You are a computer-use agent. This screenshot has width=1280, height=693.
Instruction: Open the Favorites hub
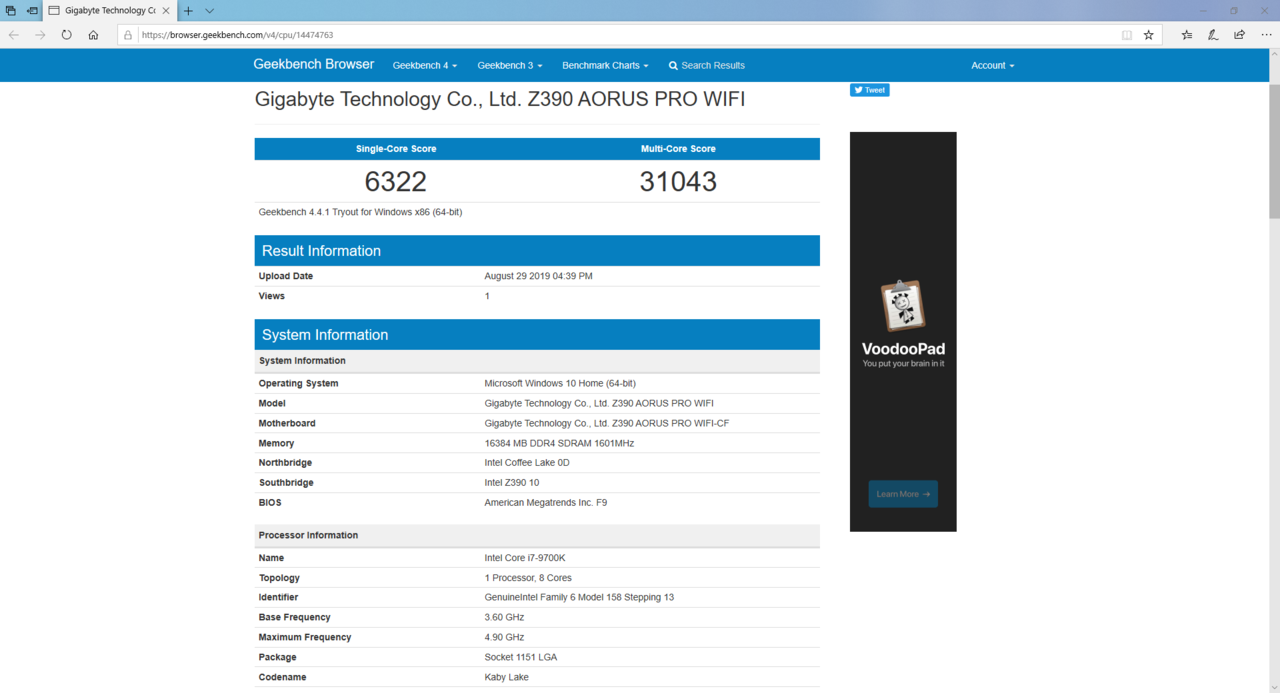pos(1187,35)
